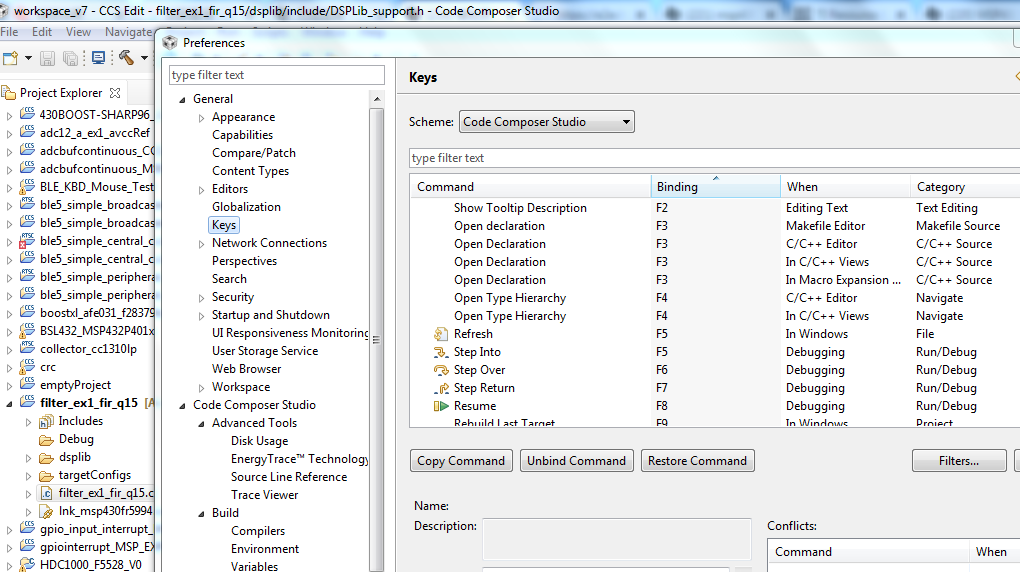Click the Save All toolbar icon
1020x572 pixels.
coord(70,59)
